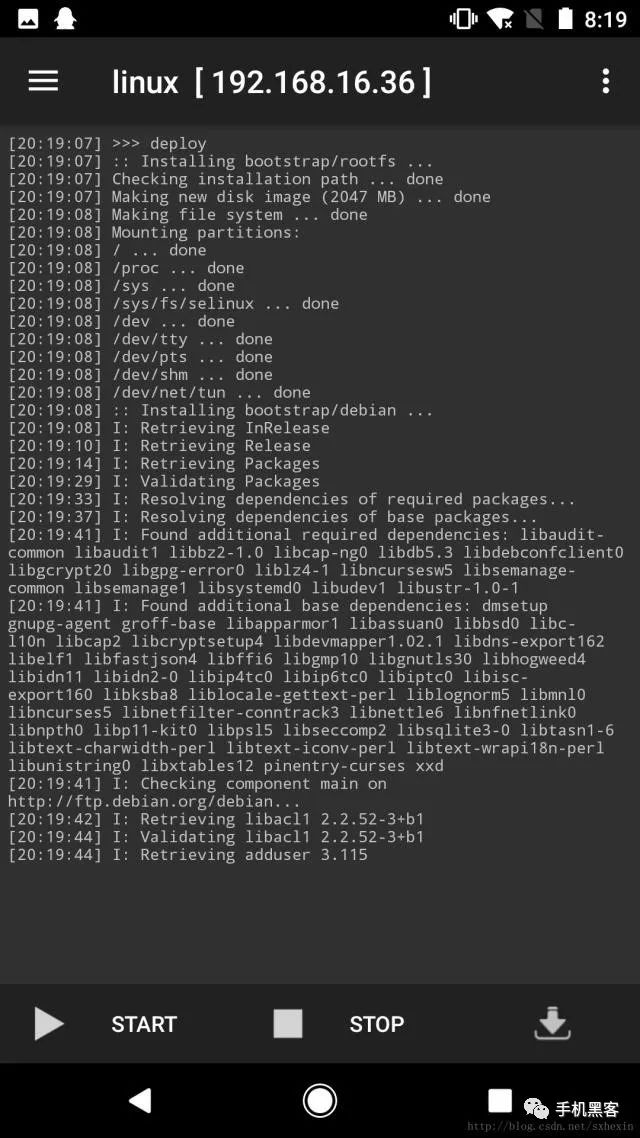The height and width of the screenshot is (1138, 640).
Task: Tap the Android back navigation button
Action: 139,1101
